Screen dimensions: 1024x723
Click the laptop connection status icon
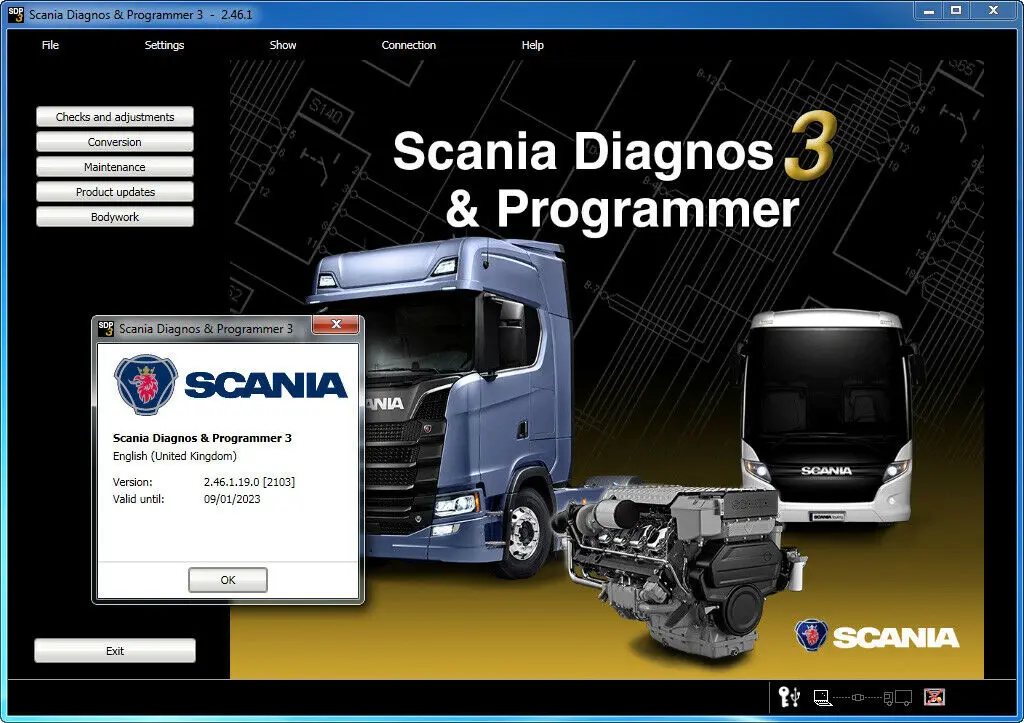point(822,698)
